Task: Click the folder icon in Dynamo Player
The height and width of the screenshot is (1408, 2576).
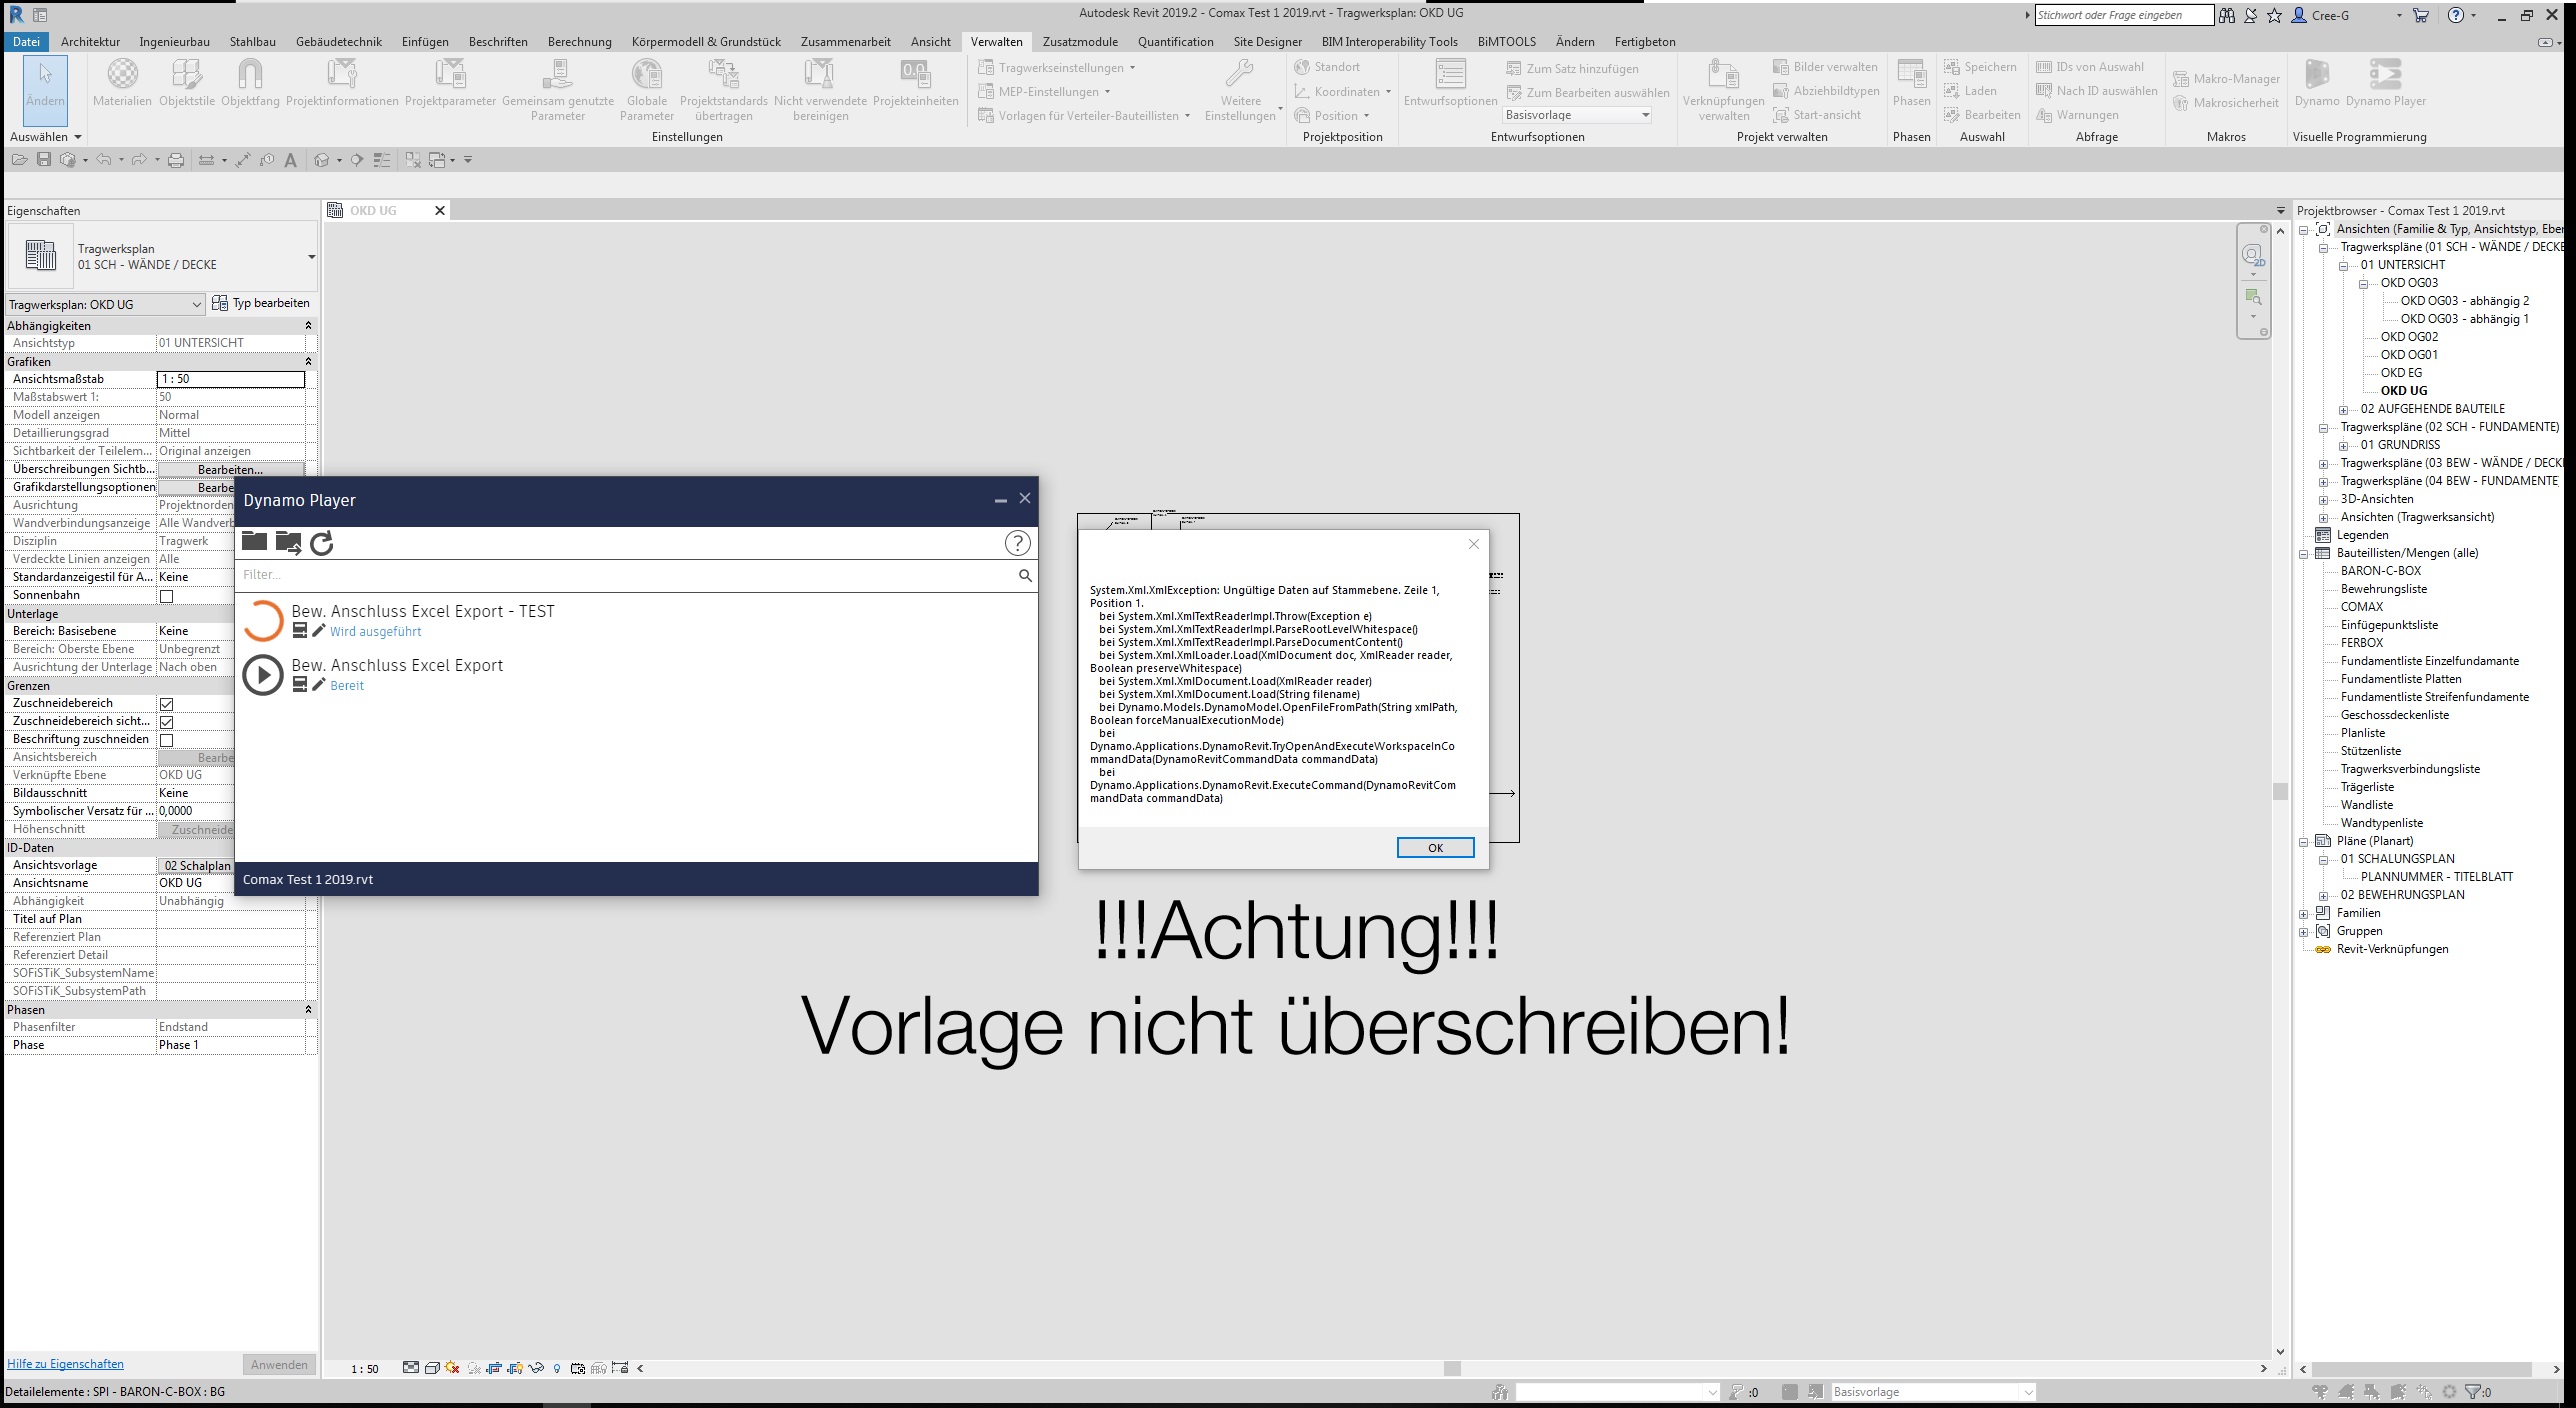Action: click(254, 542)
